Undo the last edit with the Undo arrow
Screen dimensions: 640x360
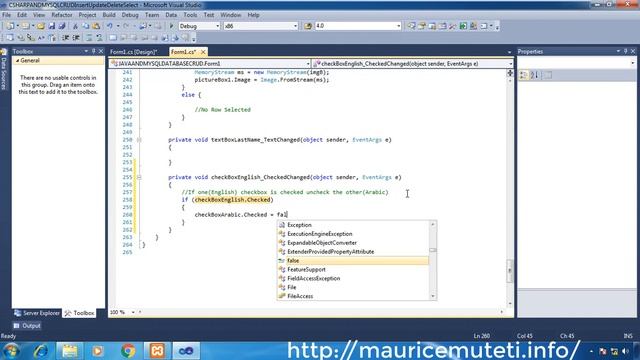pyautogui.click(x=110, y=26)
